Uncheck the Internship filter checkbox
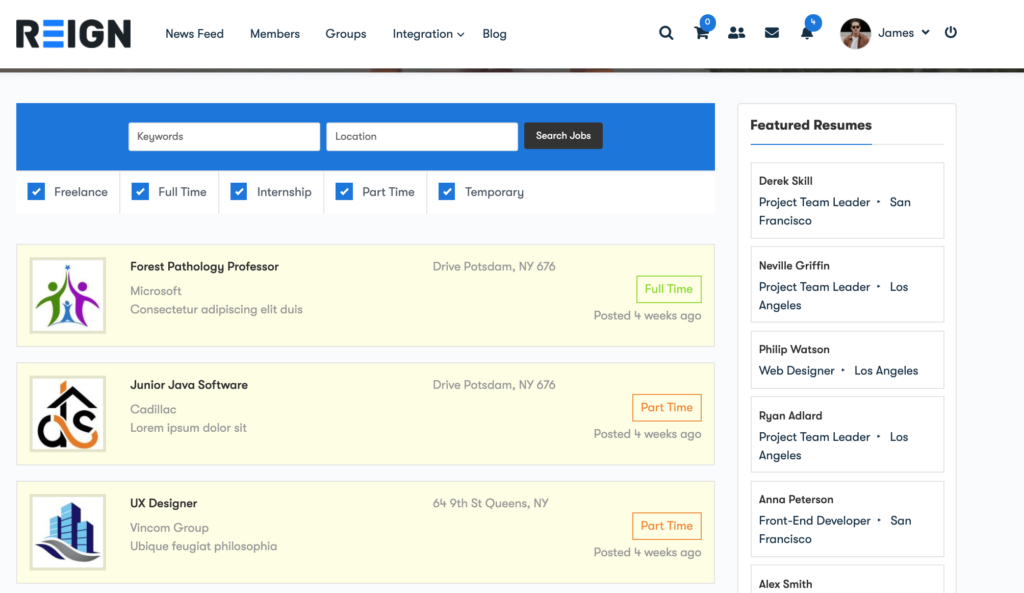 tap(239, 191)
